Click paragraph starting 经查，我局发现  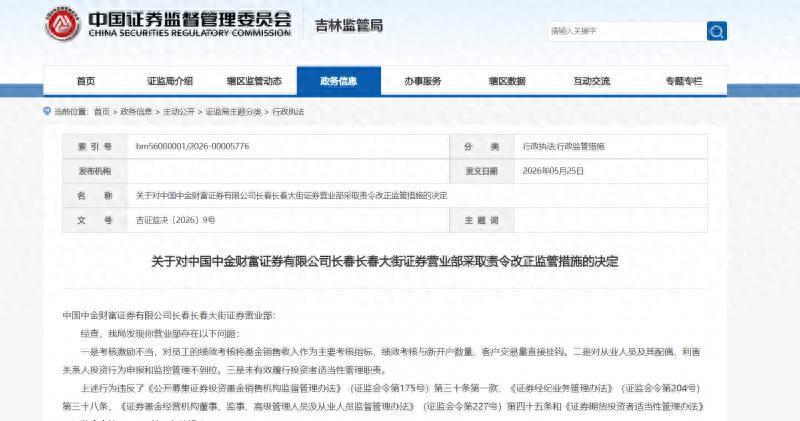tap(160, 334)
